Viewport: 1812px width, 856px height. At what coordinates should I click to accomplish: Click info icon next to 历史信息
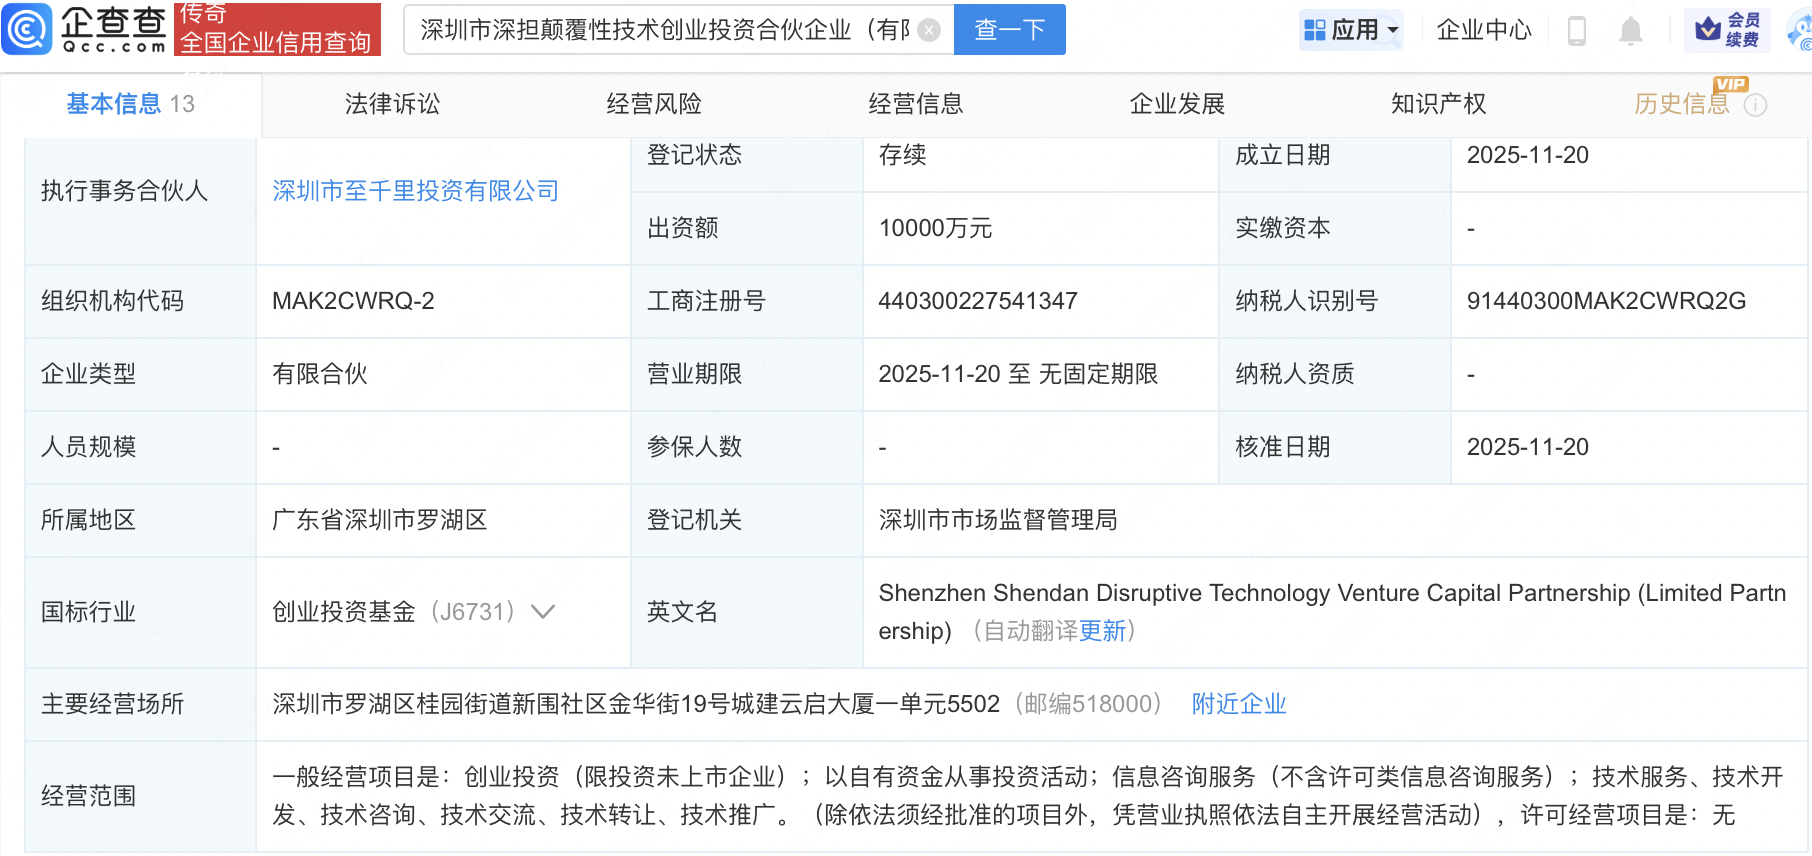coord(1755,105)
